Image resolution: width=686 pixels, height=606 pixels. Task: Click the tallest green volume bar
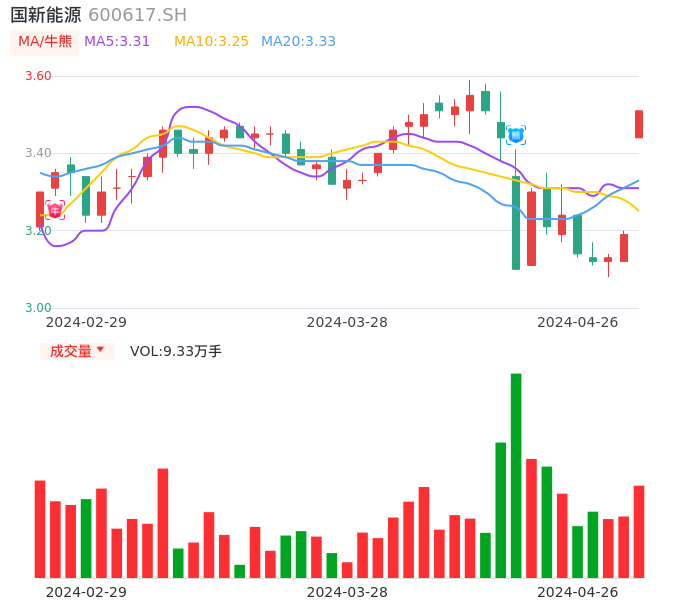tap(516, 475)
